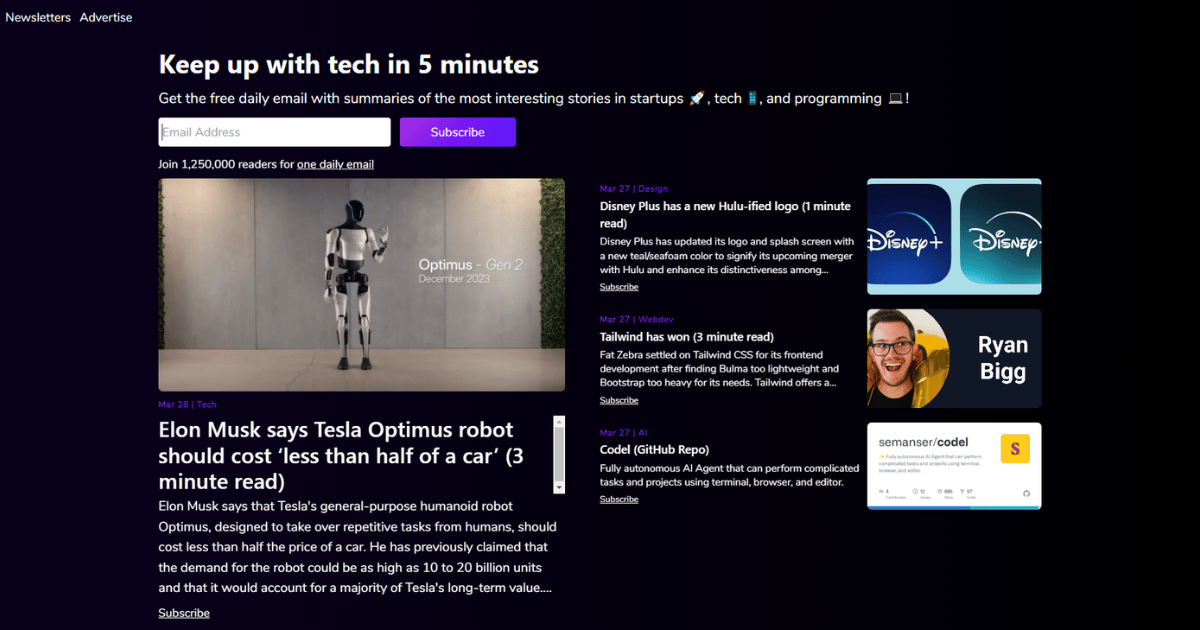This screenshot has width=1200, height=630.
Task: Click the laptop emoji after programming
Action: [x=895, y=98]
